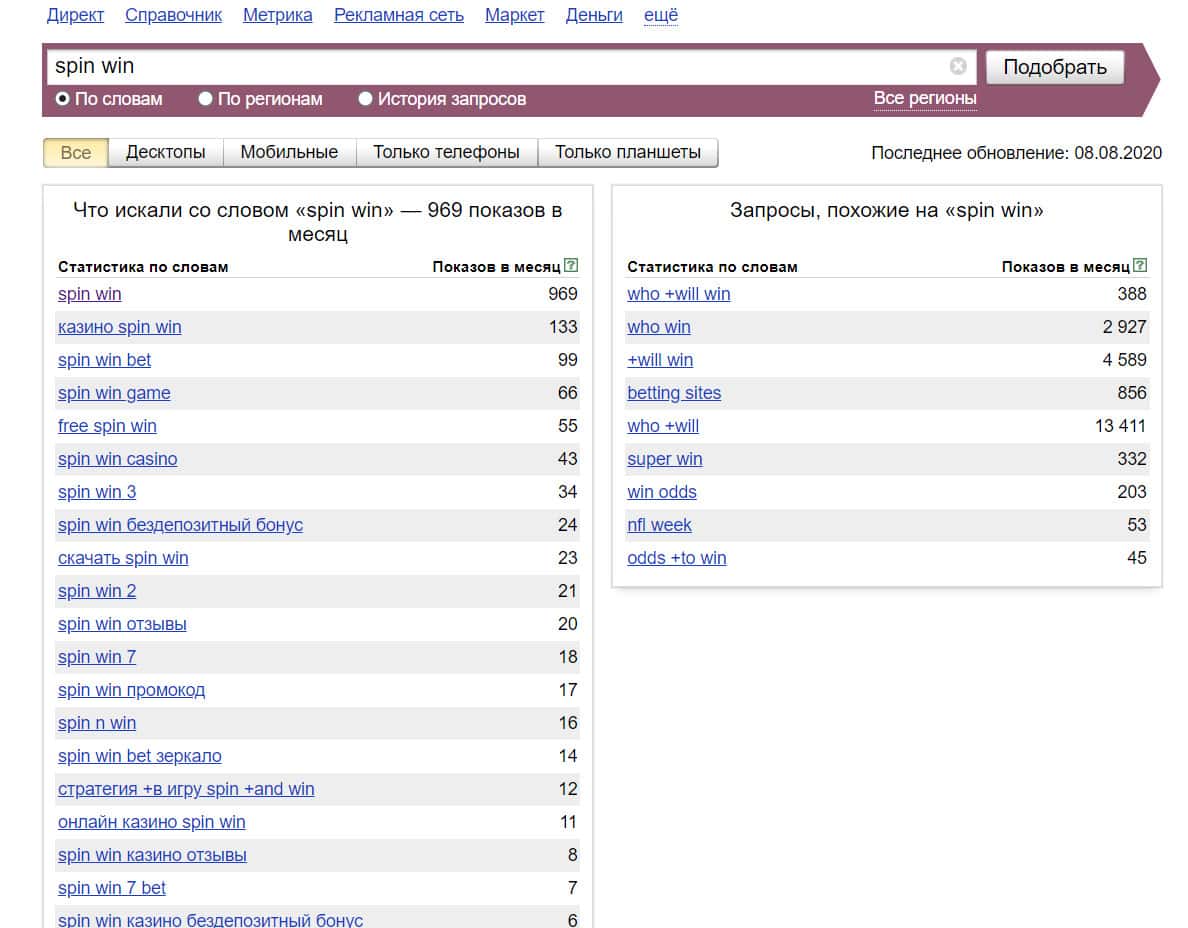Image resolution: width=1188 pixels, height=928 pixels.
Task: Select the 'Все' device tab
Action: pyautogui.click(x=75, y=152)
